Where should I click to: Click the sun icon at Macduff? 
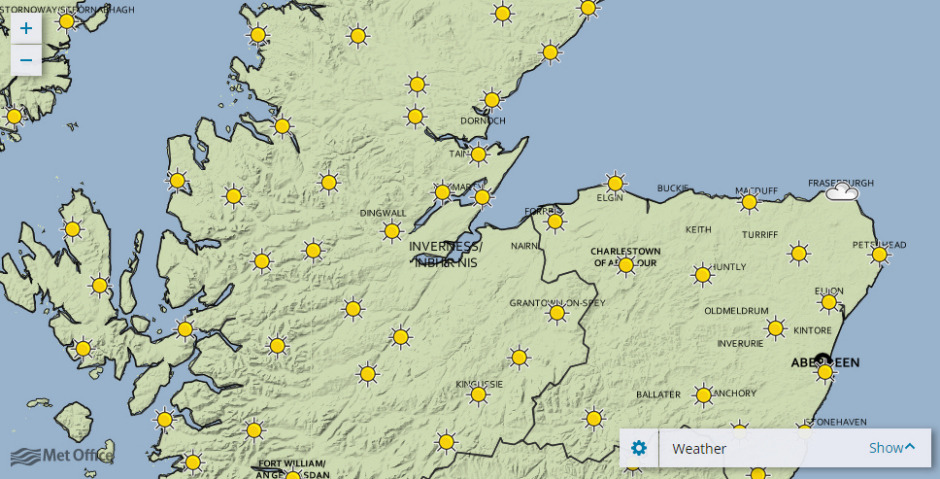[748, 202]
